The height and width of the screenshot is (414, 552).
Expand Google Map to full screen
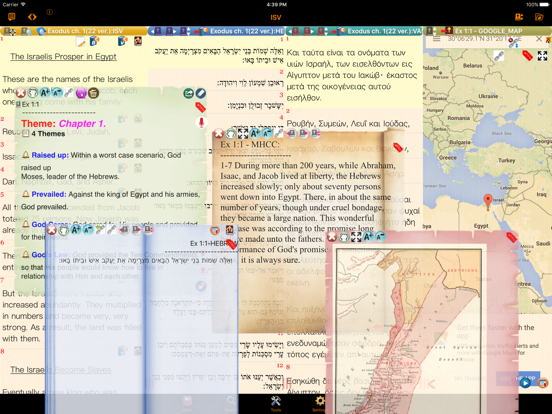point(542,55)
